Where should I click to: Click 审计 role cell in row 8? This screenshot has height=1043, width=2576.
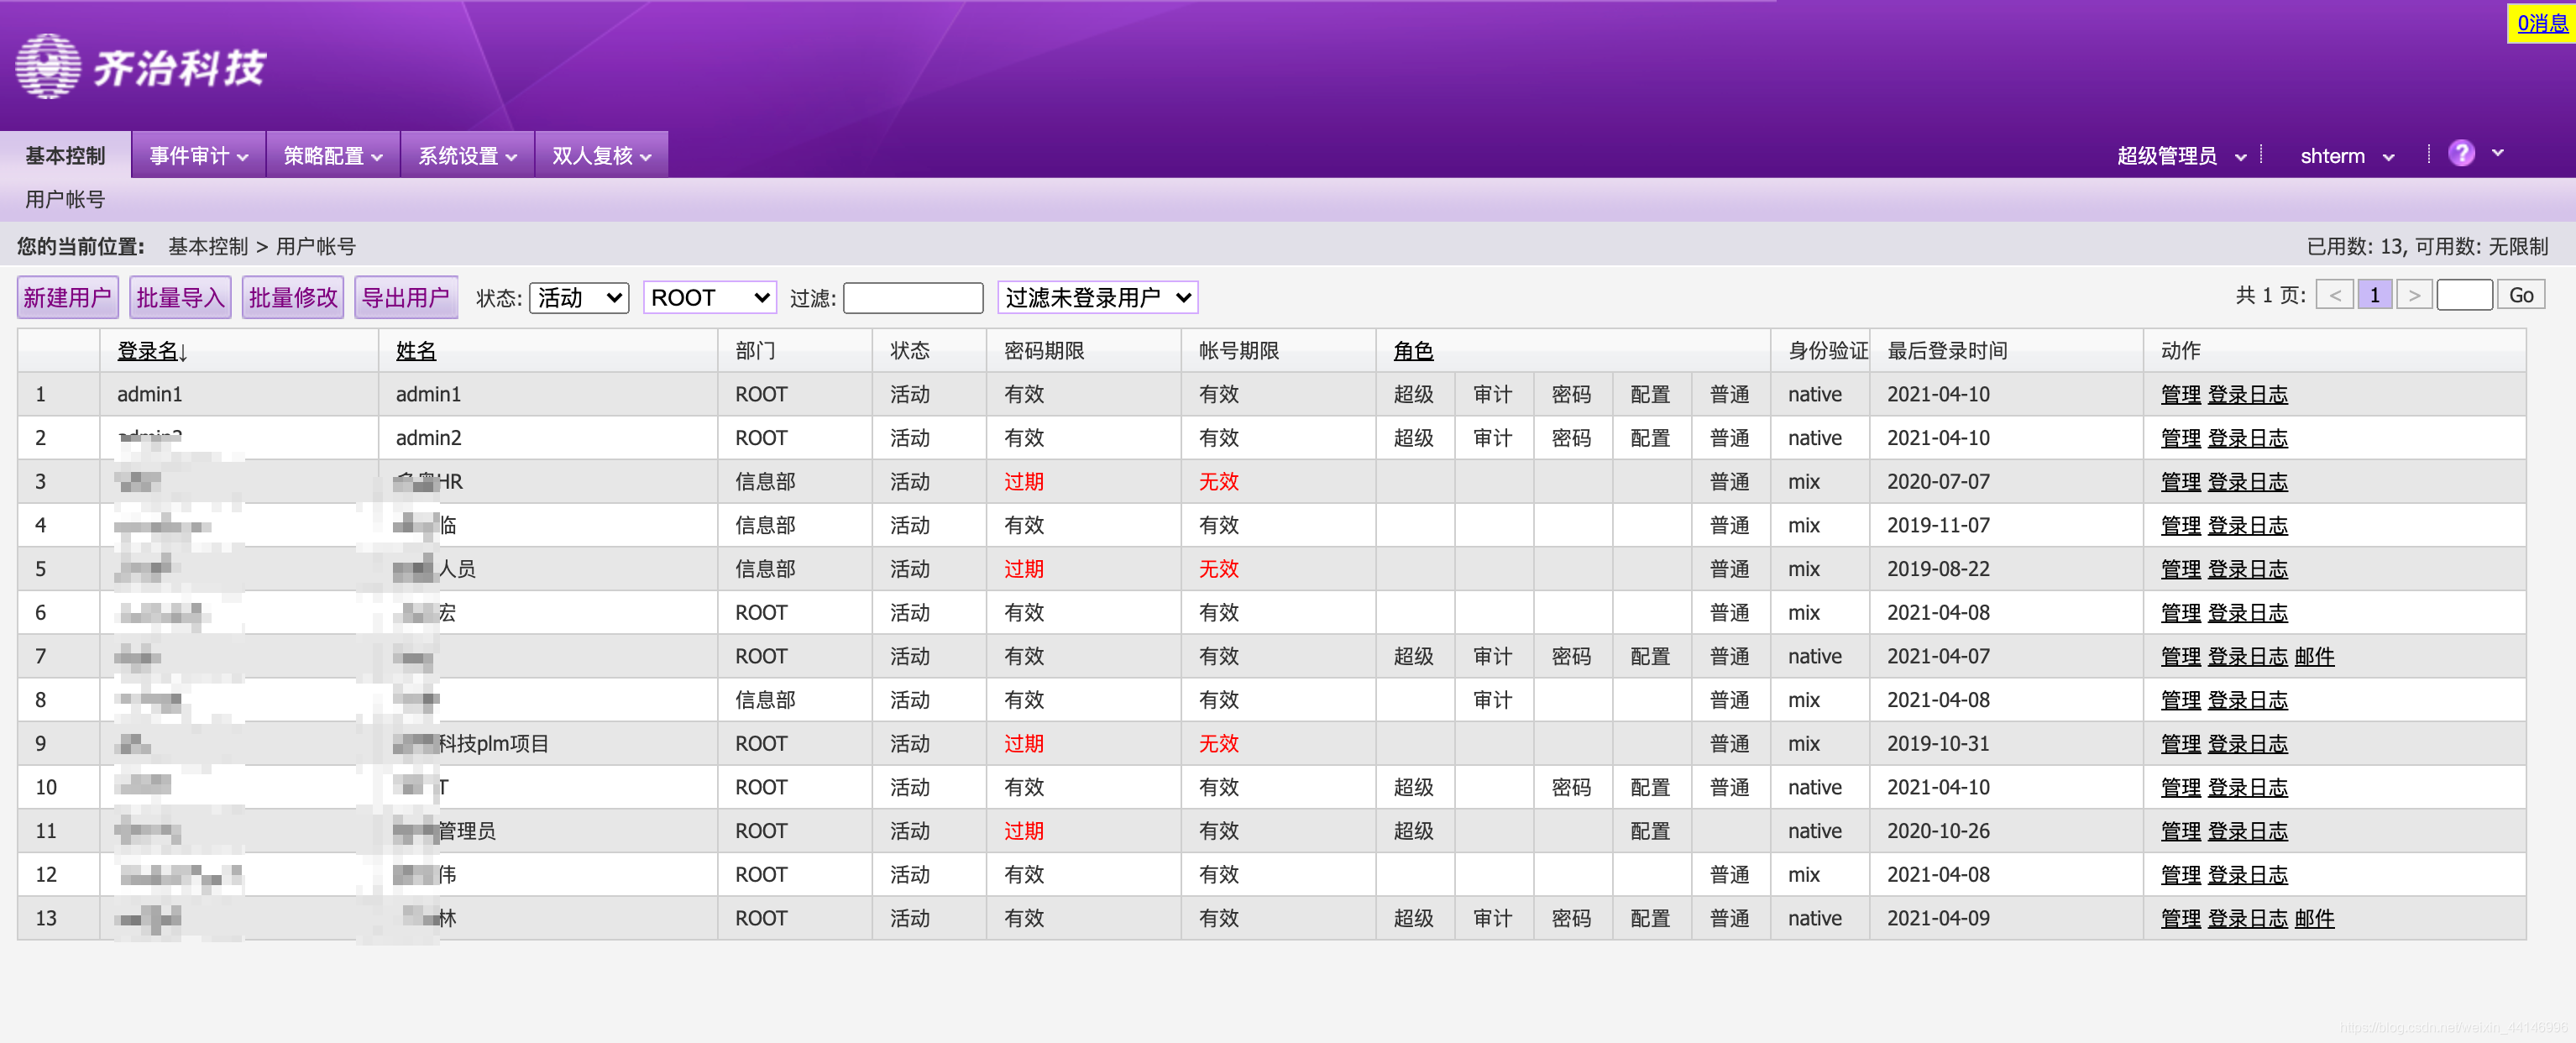coord(1492,700)
